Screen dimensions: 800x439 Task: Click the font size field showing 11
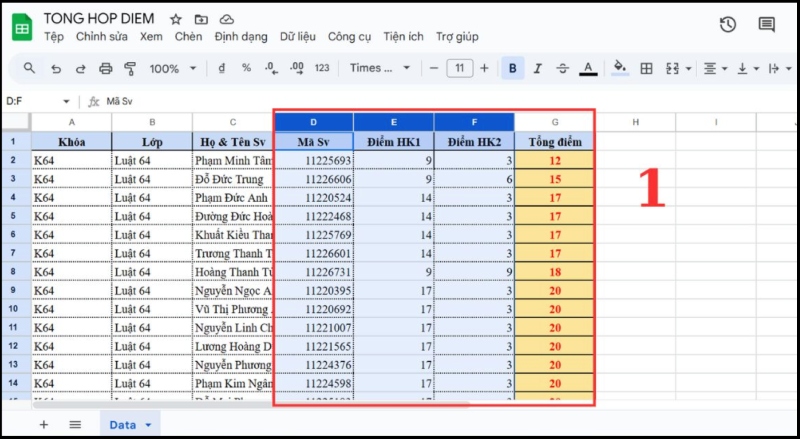459,68
